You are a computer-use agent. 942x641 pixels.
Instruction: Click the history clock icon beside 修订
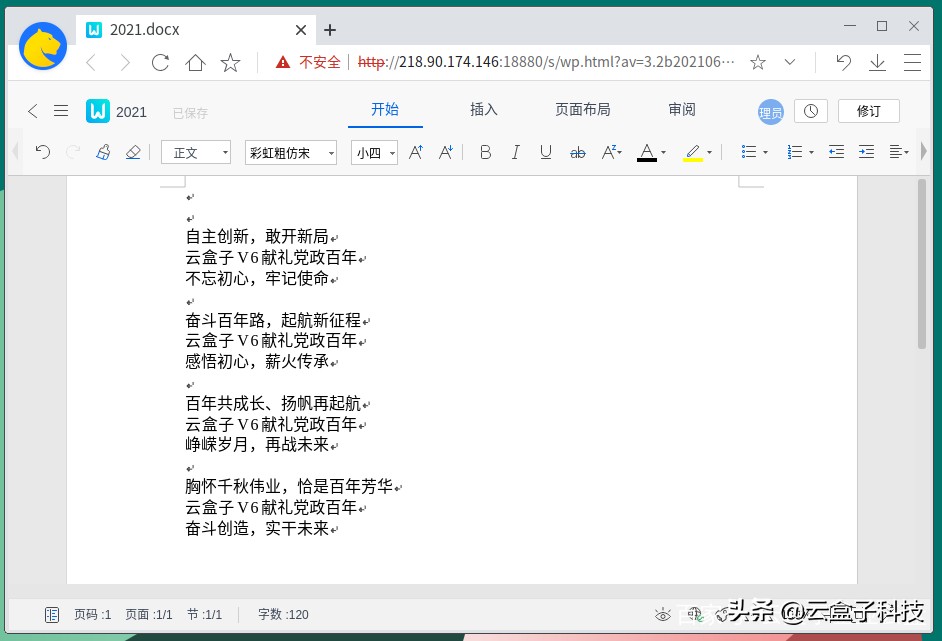(x=810, y=110)
